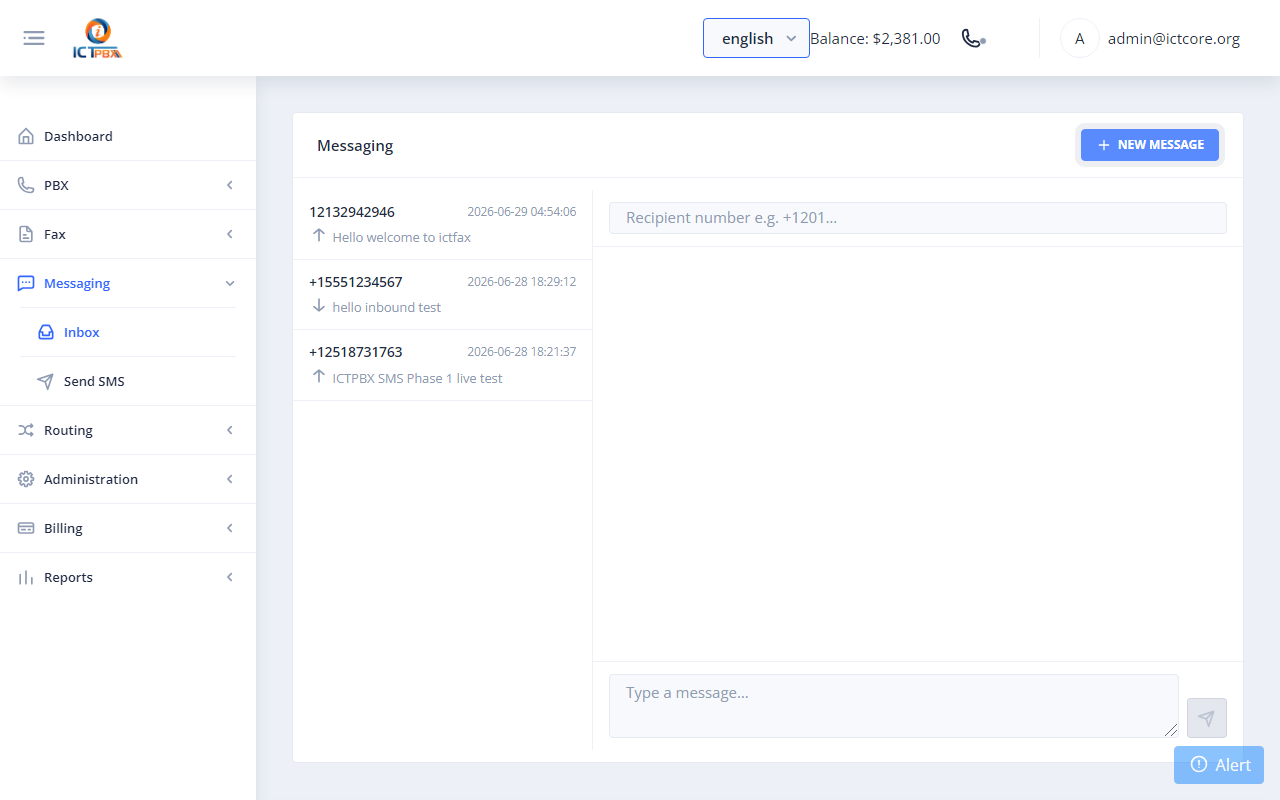This screenshot has height=800, width=1280.
Task: Click the ICTPBX logo
Action: click(x=97, y=39)
